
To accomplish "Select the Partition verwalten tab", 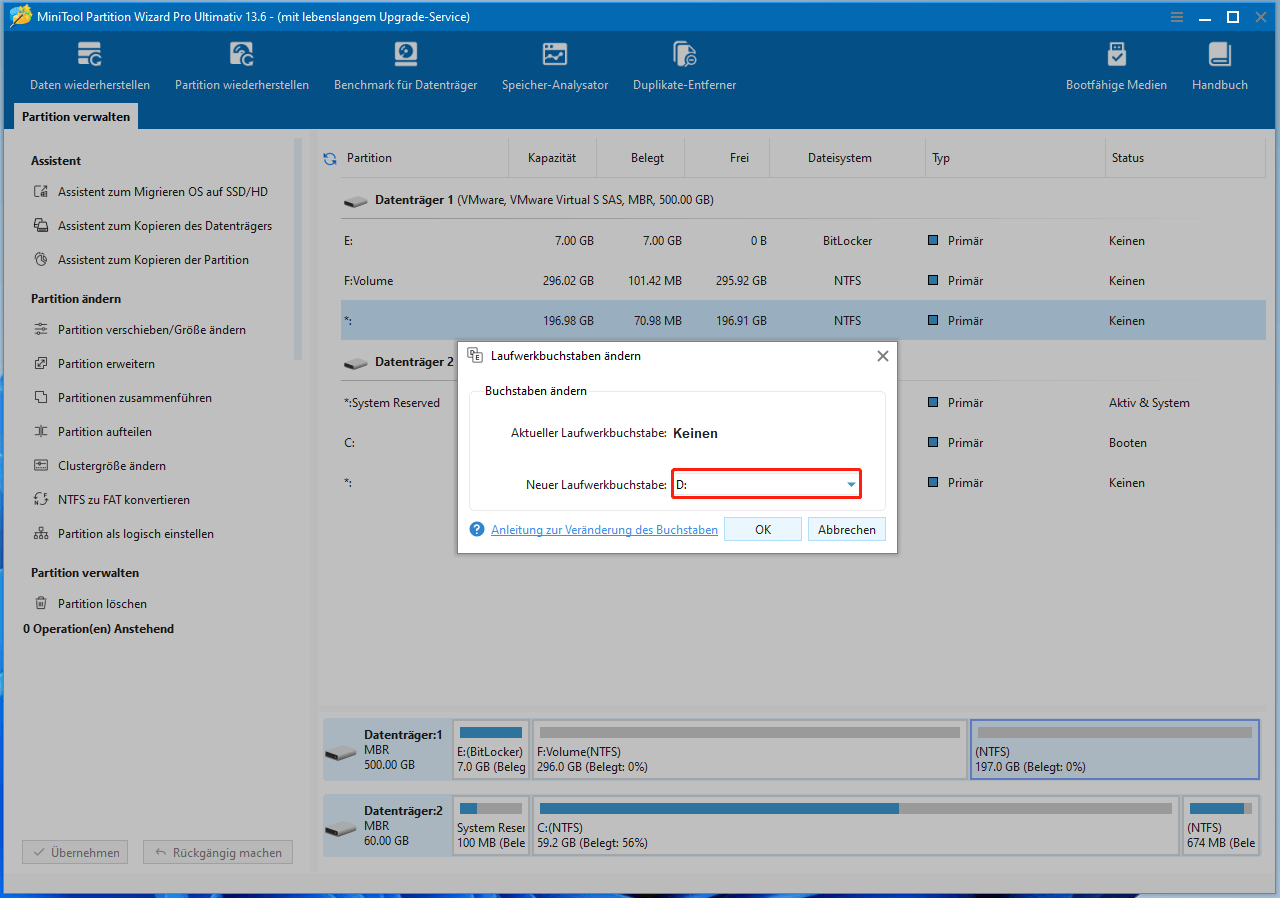I will click(76, 117).
